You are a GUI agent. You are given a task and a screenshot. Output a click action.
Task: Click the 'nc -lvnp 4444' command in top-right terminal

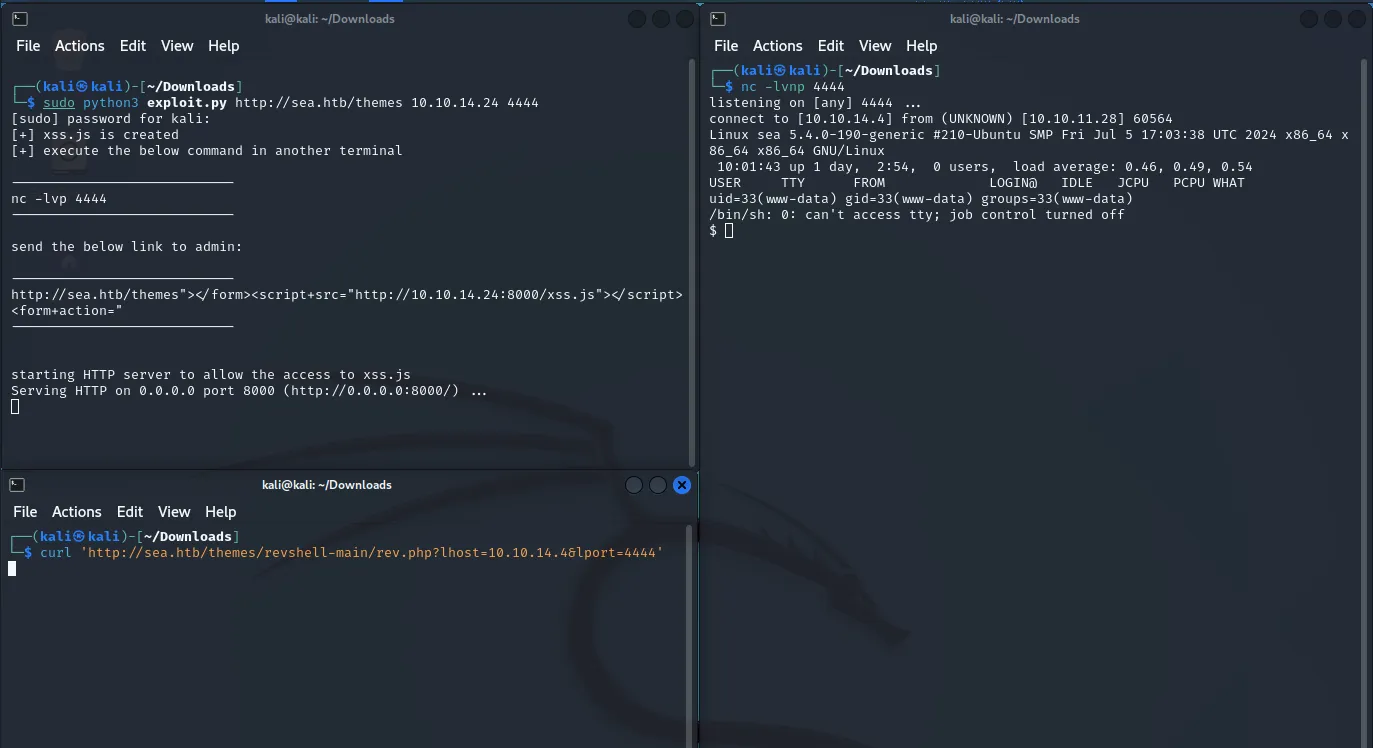pyautogui.click(x=792, y=87)
